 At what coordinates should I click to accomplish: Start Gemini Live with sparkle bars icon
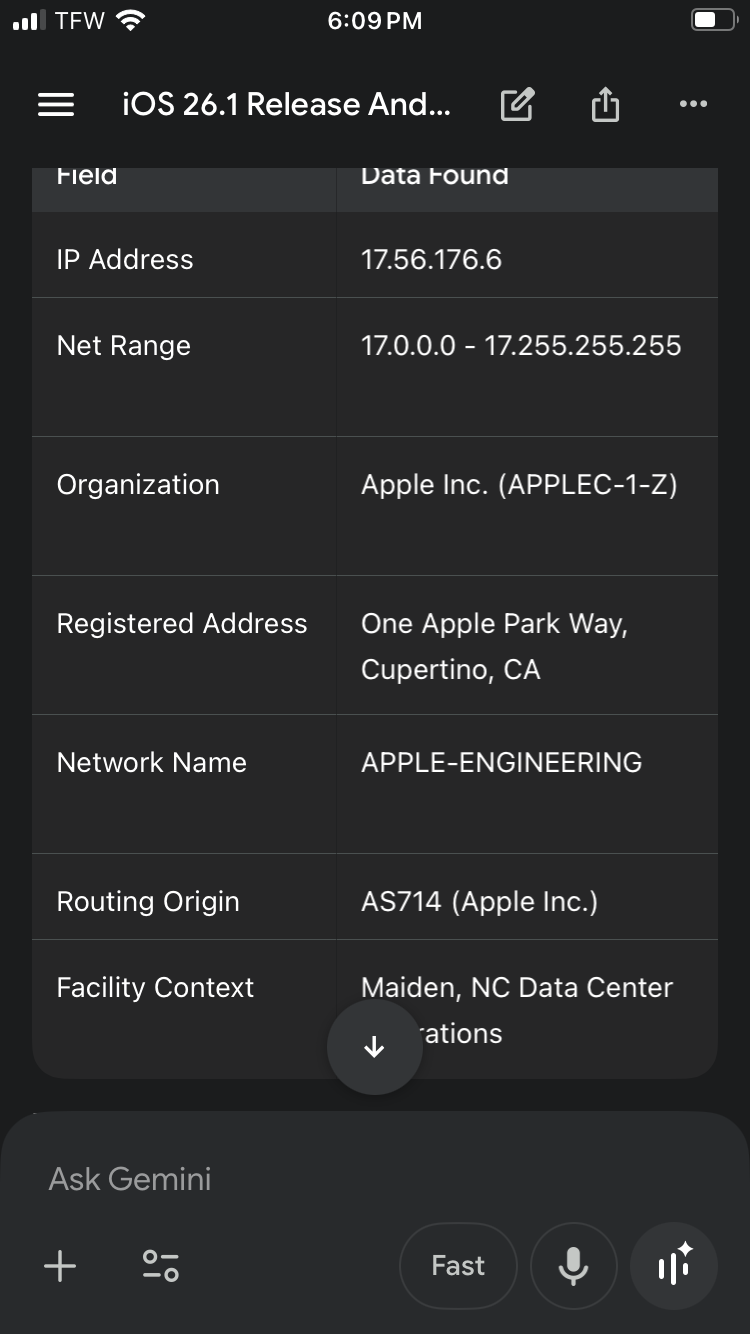[x=674, y=1266]
